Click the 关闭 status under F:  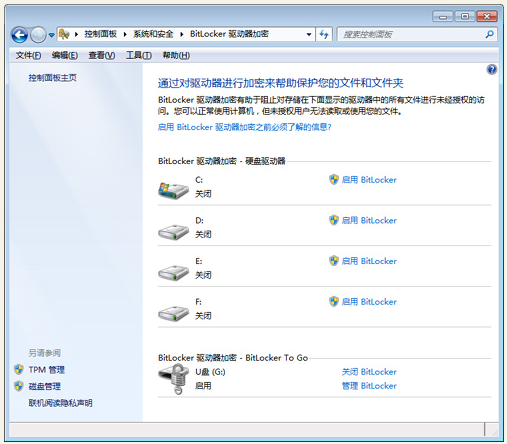pos(203,316)
